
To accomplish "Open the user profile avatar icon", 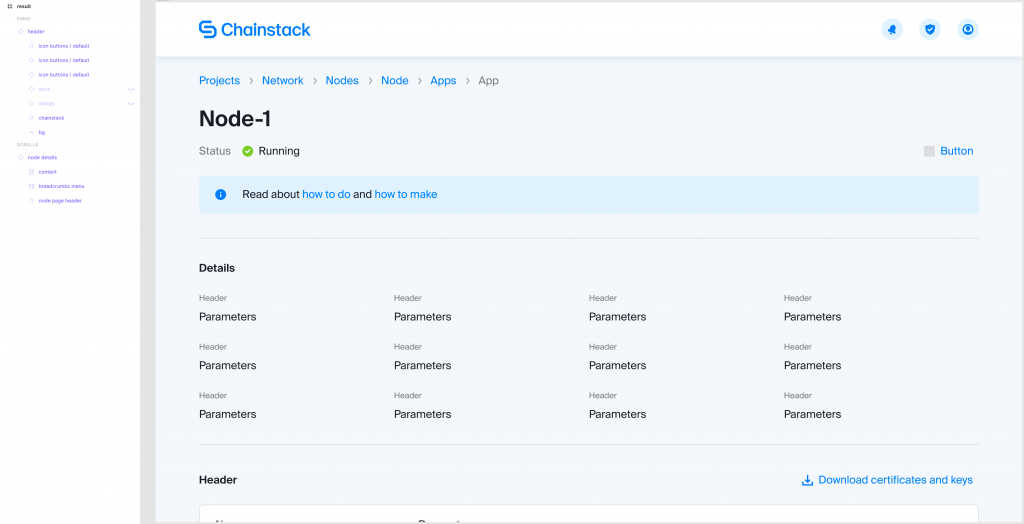I will click(968, 29).
